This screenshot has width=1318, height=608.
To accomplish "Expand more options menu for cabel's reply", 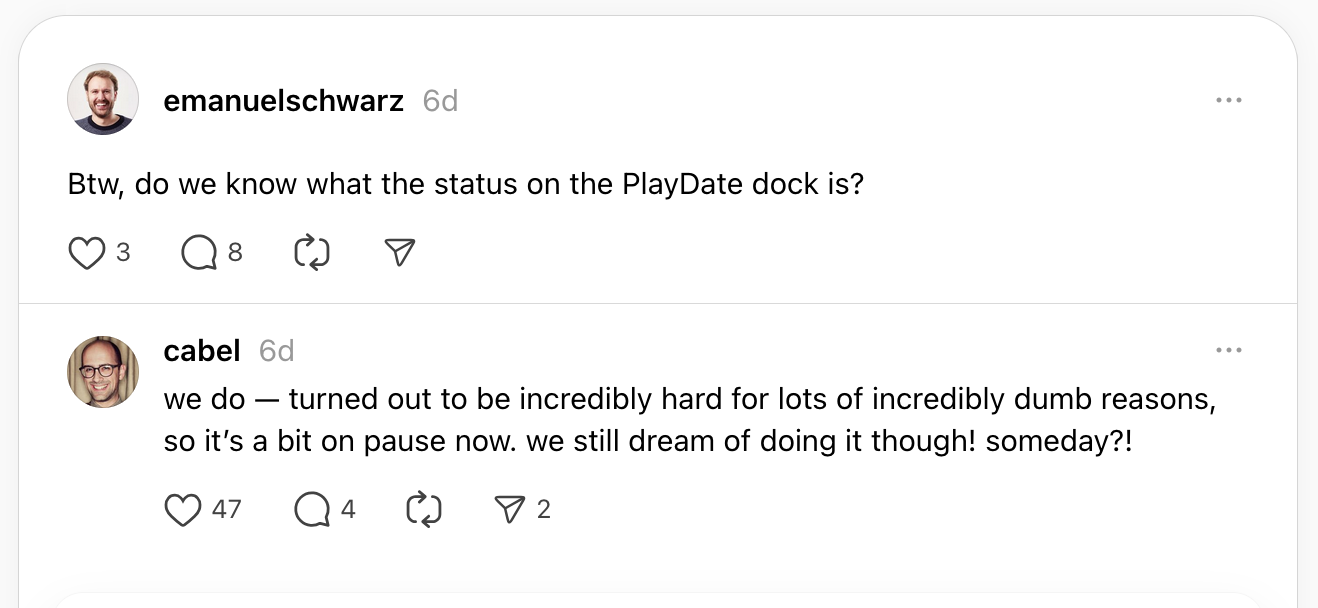I will [x=1228, y=350].
